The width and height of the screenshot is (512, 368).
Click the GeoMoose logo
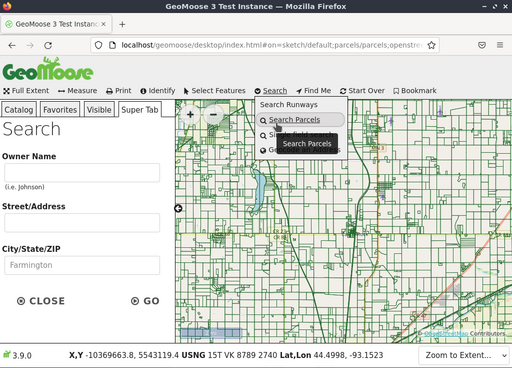pyautogui.click(x=48, y=69)
